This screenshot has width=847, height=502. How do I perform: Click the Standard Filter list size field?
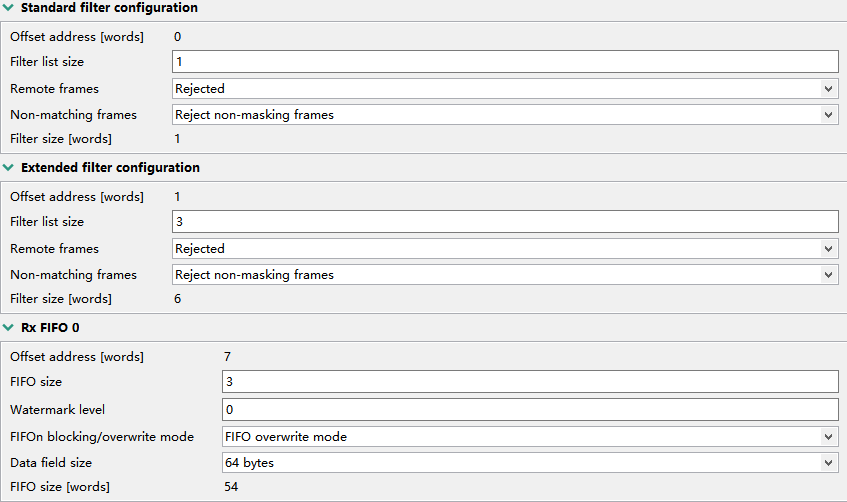click(504, 62)
